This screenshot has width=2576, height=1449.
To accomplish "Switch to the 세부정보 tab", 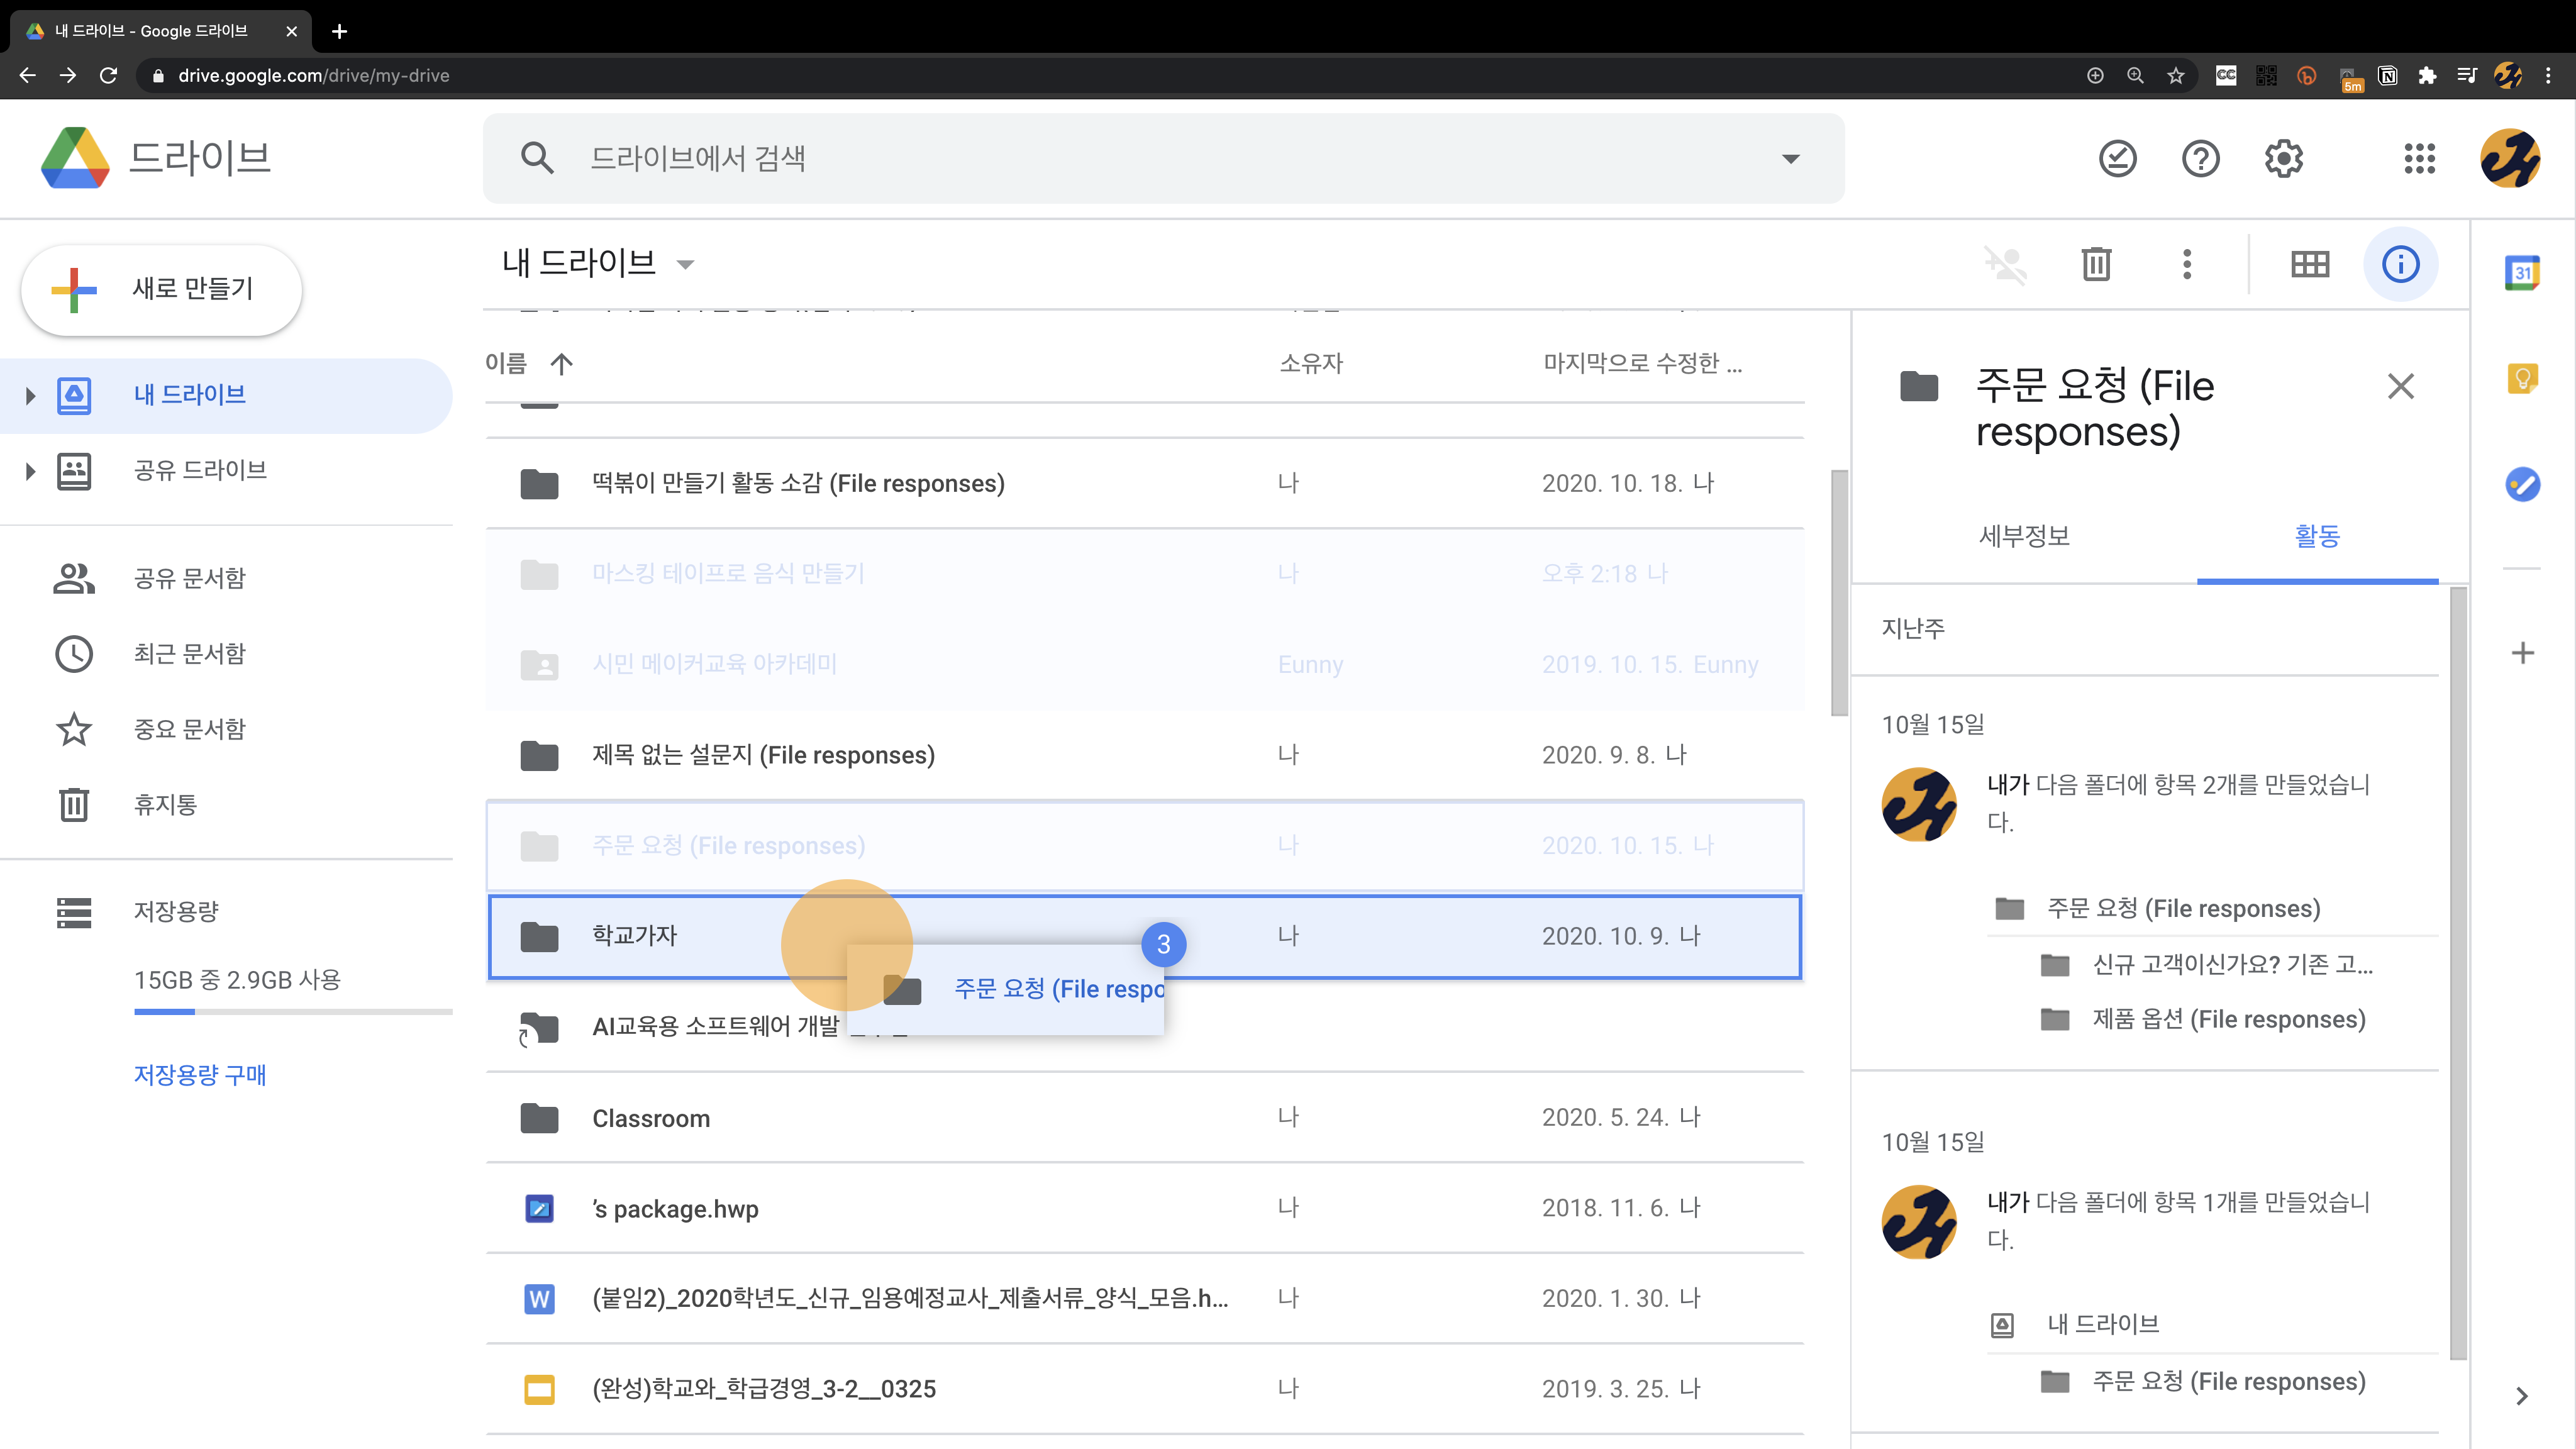I will 2024,536.
